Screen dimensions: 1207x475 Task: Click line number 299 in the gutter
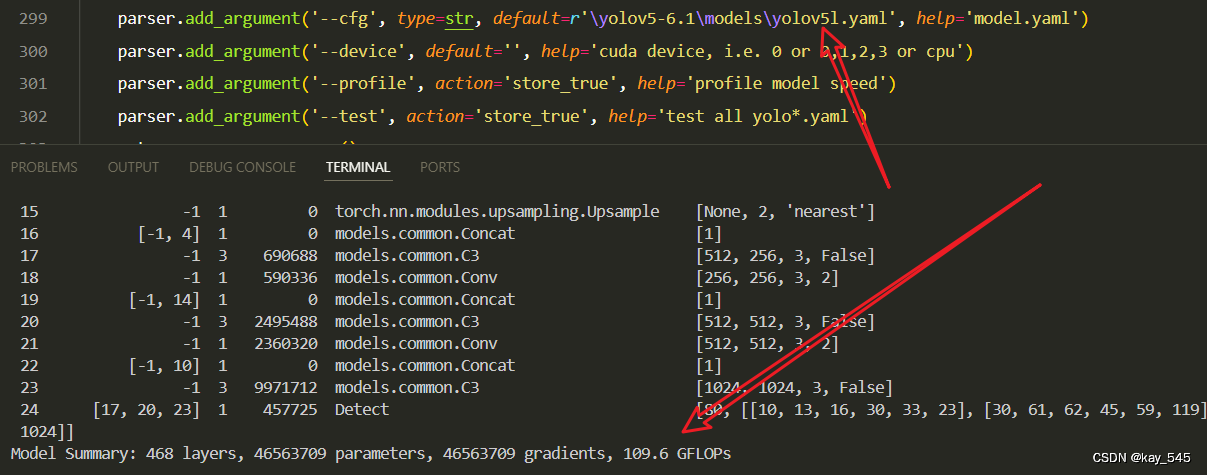(33, 19)
